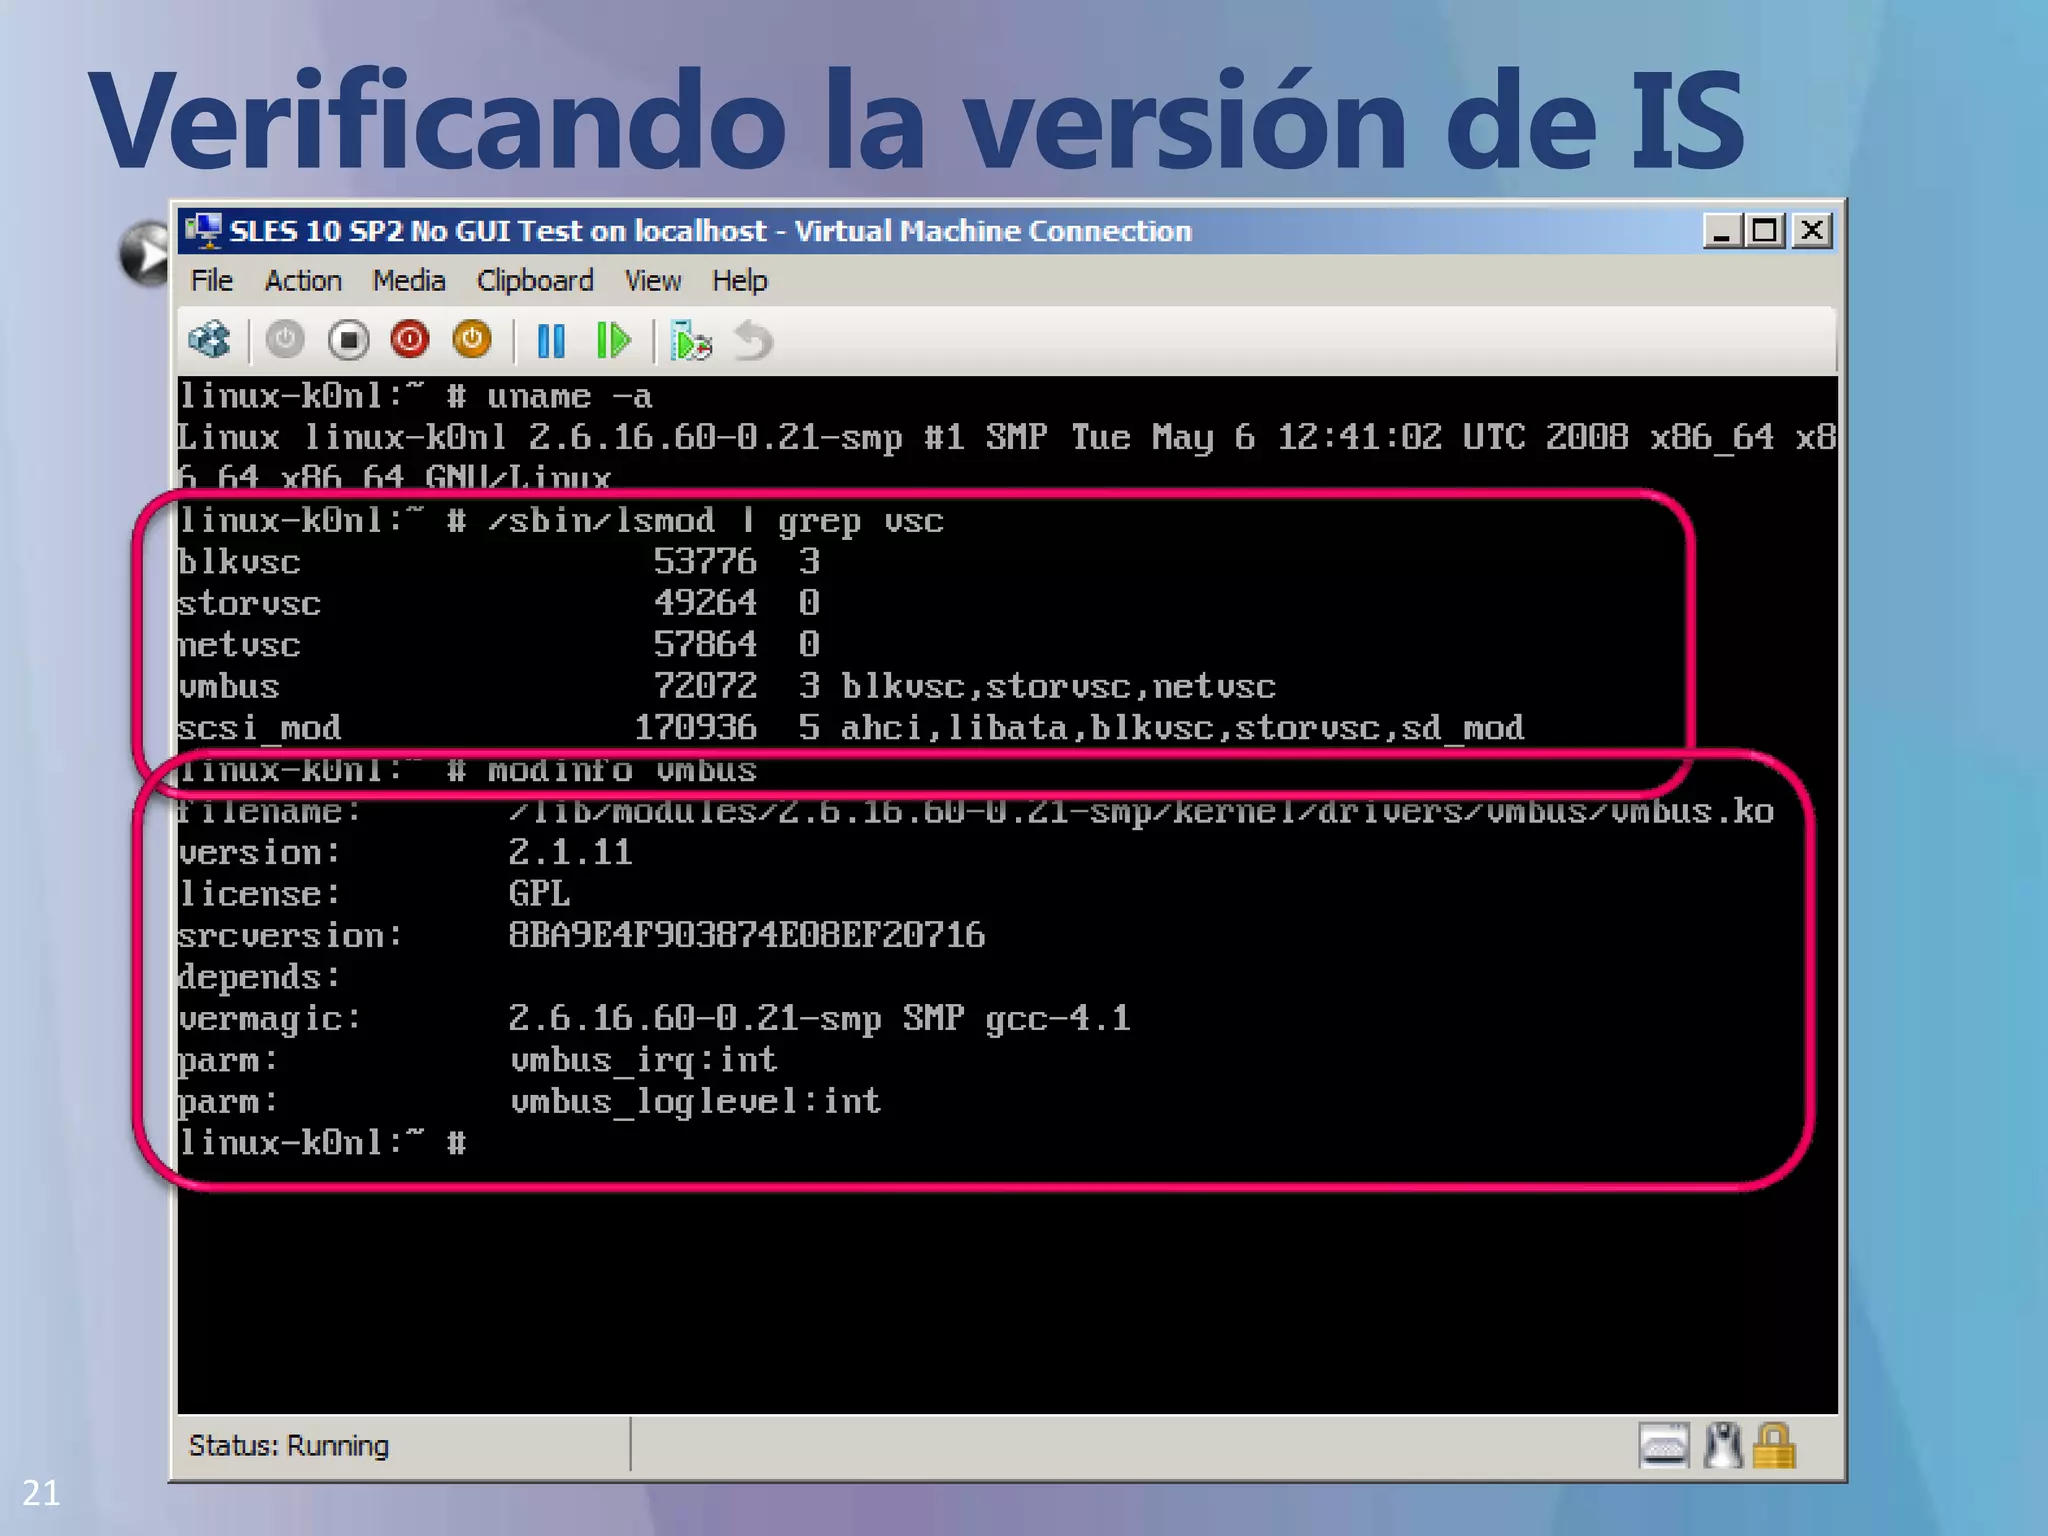Minimize the Virtual Machine Connection window
The height and width of the screenshot is (1536, 2048).
tap(1722, 231)
